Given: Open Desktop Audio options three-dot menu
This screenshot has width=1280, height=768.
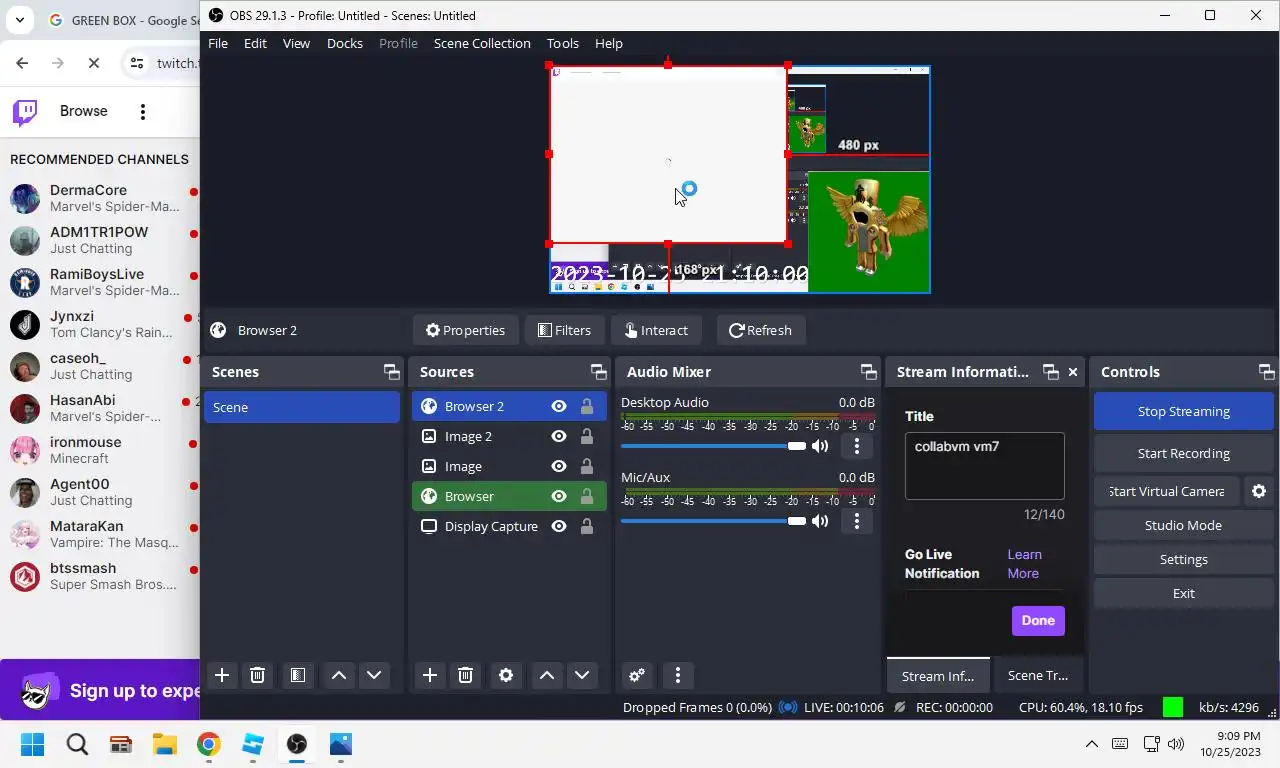Looking at the screenshot, I should click(856, 446).
